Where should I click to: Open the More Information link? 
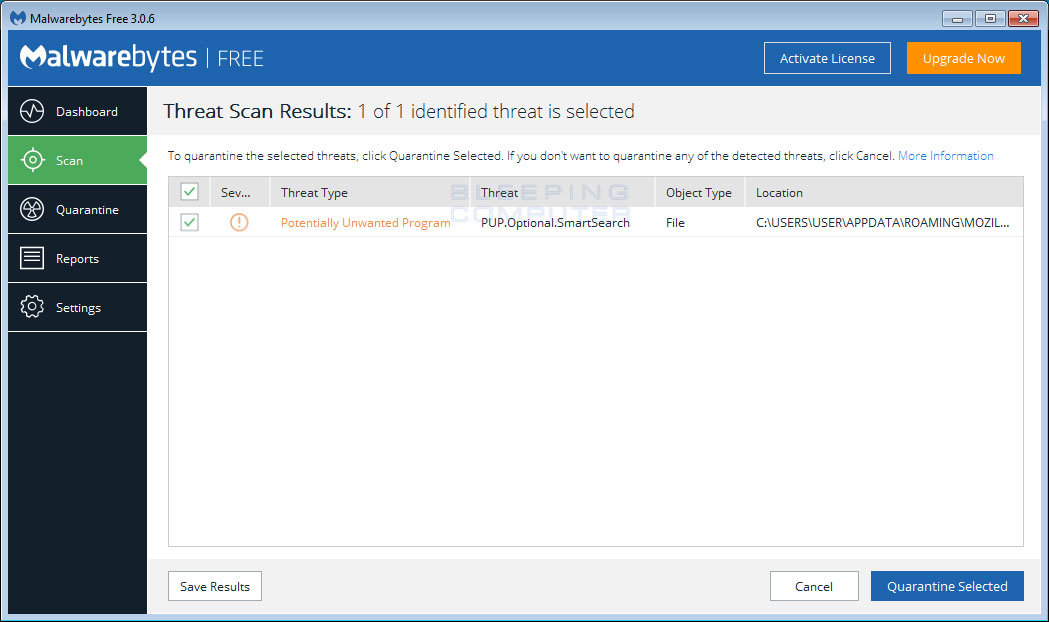coord(945,156)
